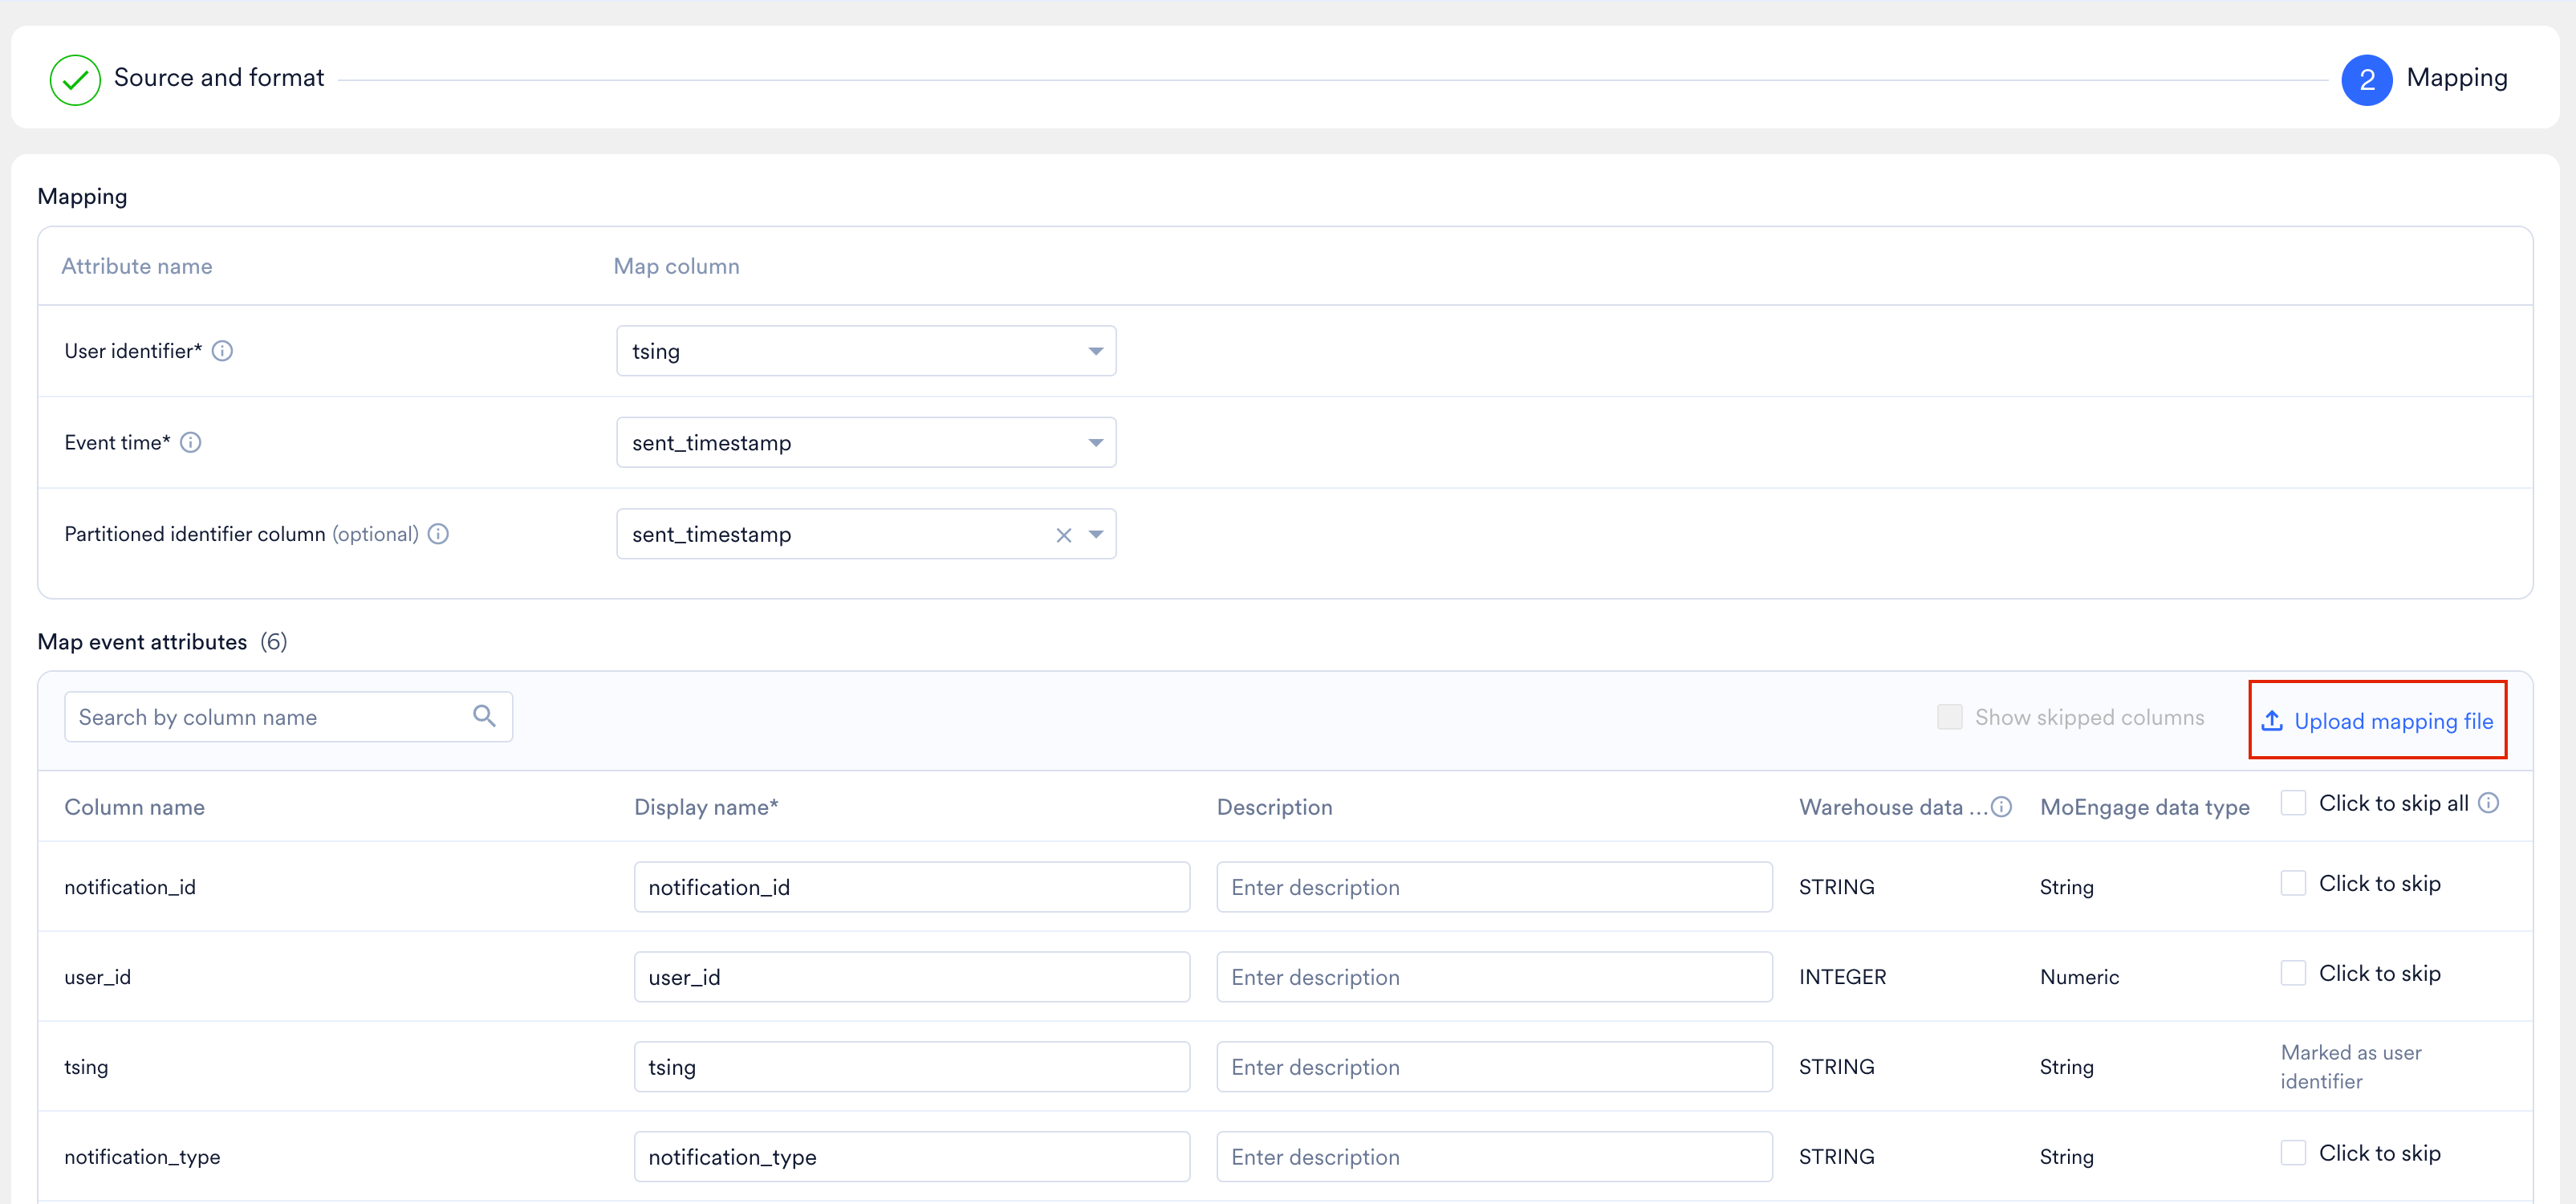Click the Numeric MoEngage type cell

[x=2079, y=977]
